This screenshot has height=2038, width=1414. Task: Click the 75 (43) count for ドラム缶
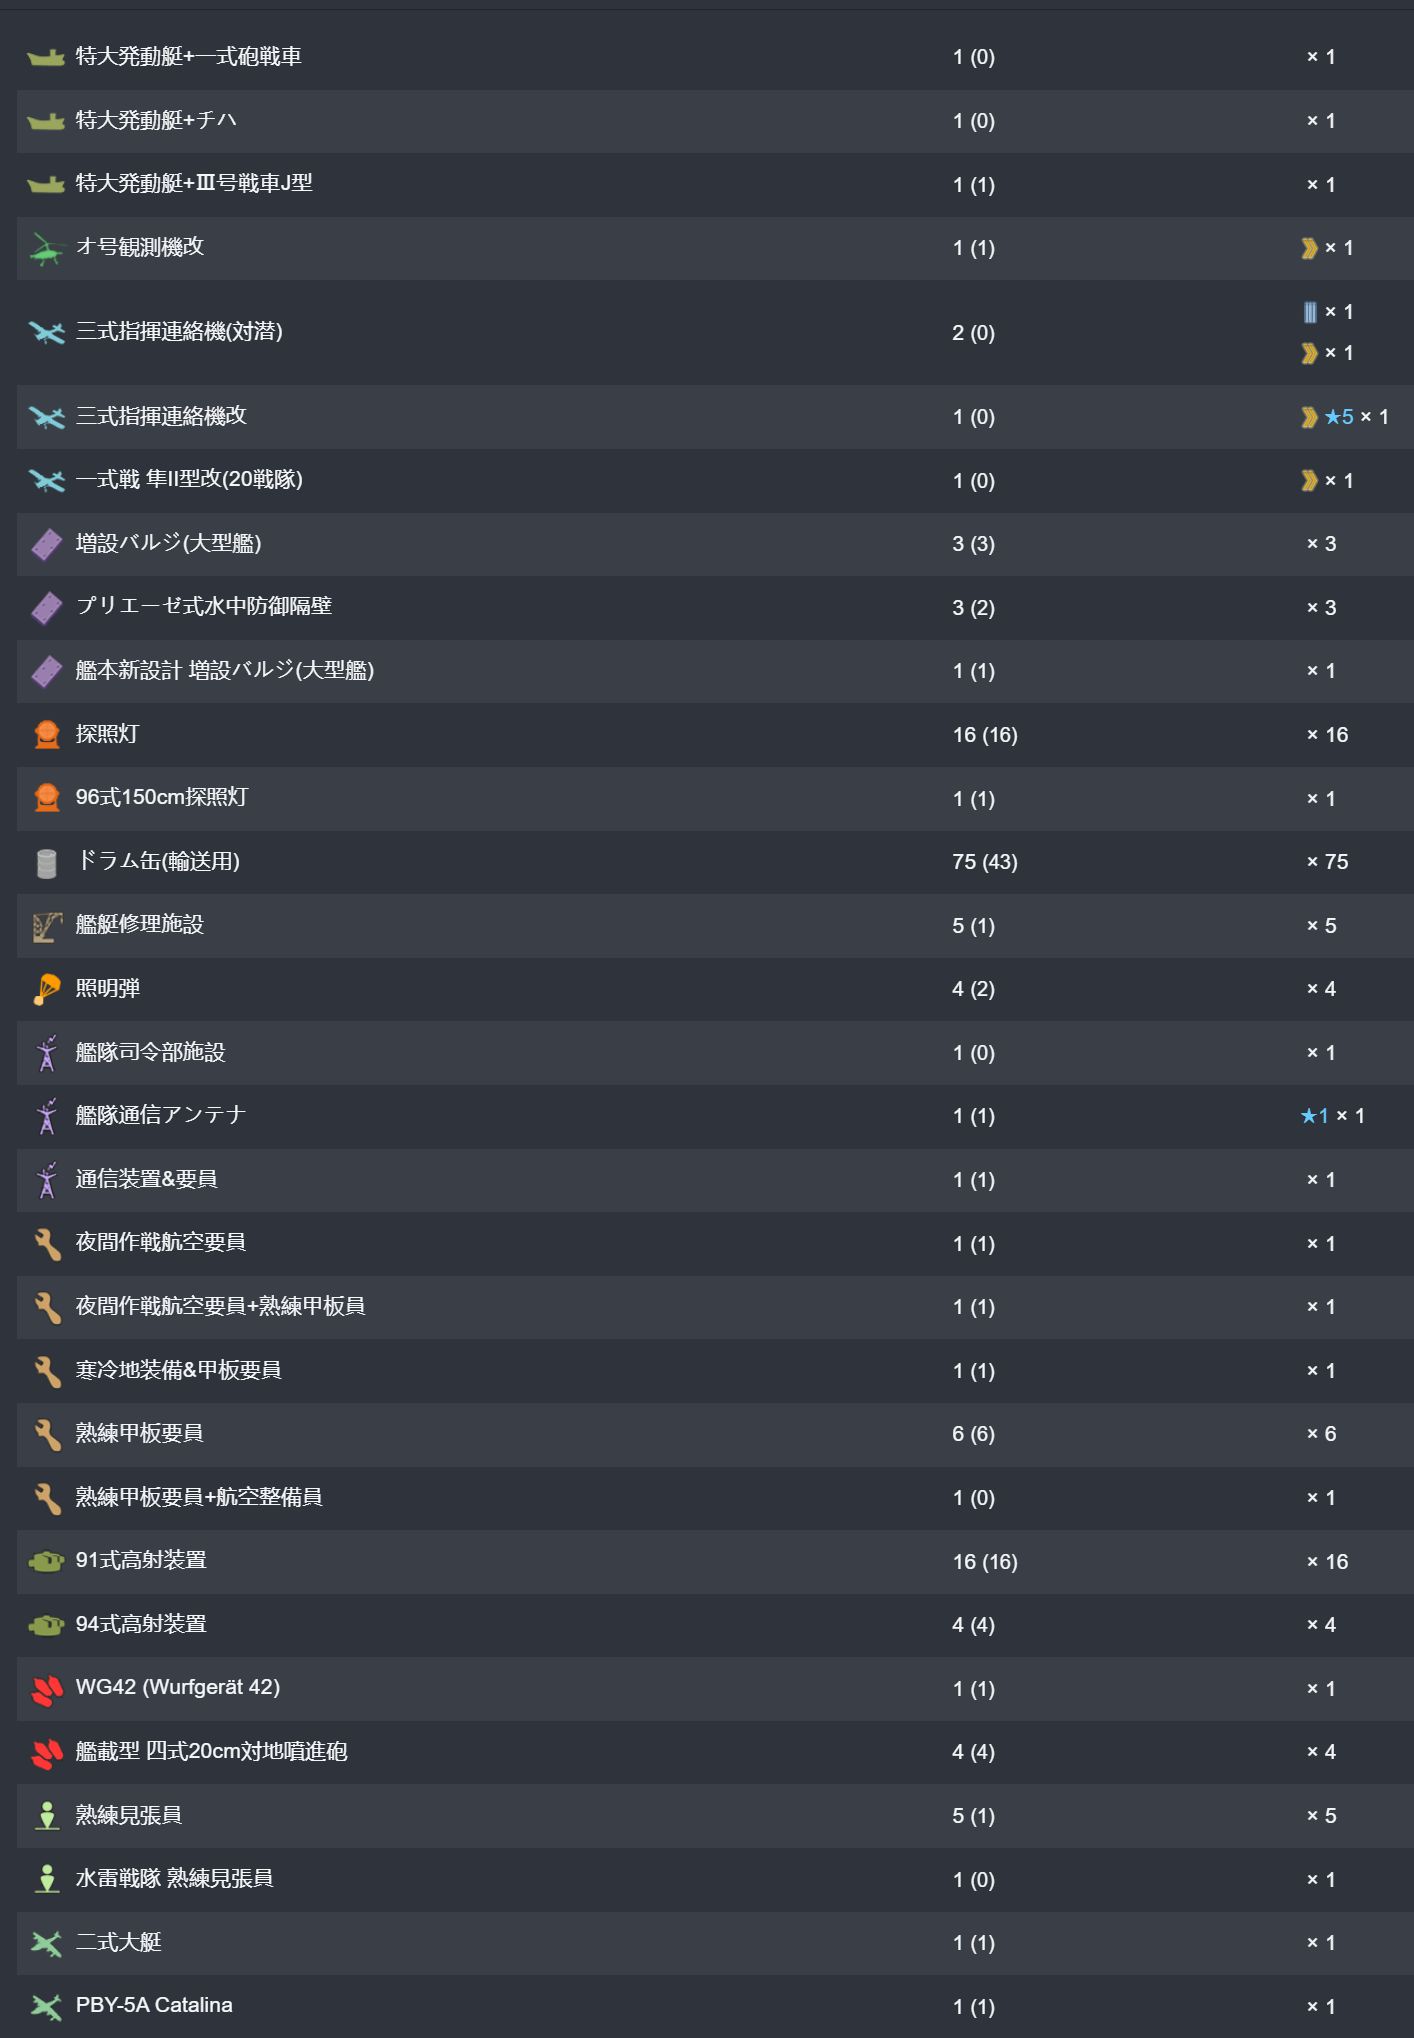click(x=985, y=862)
